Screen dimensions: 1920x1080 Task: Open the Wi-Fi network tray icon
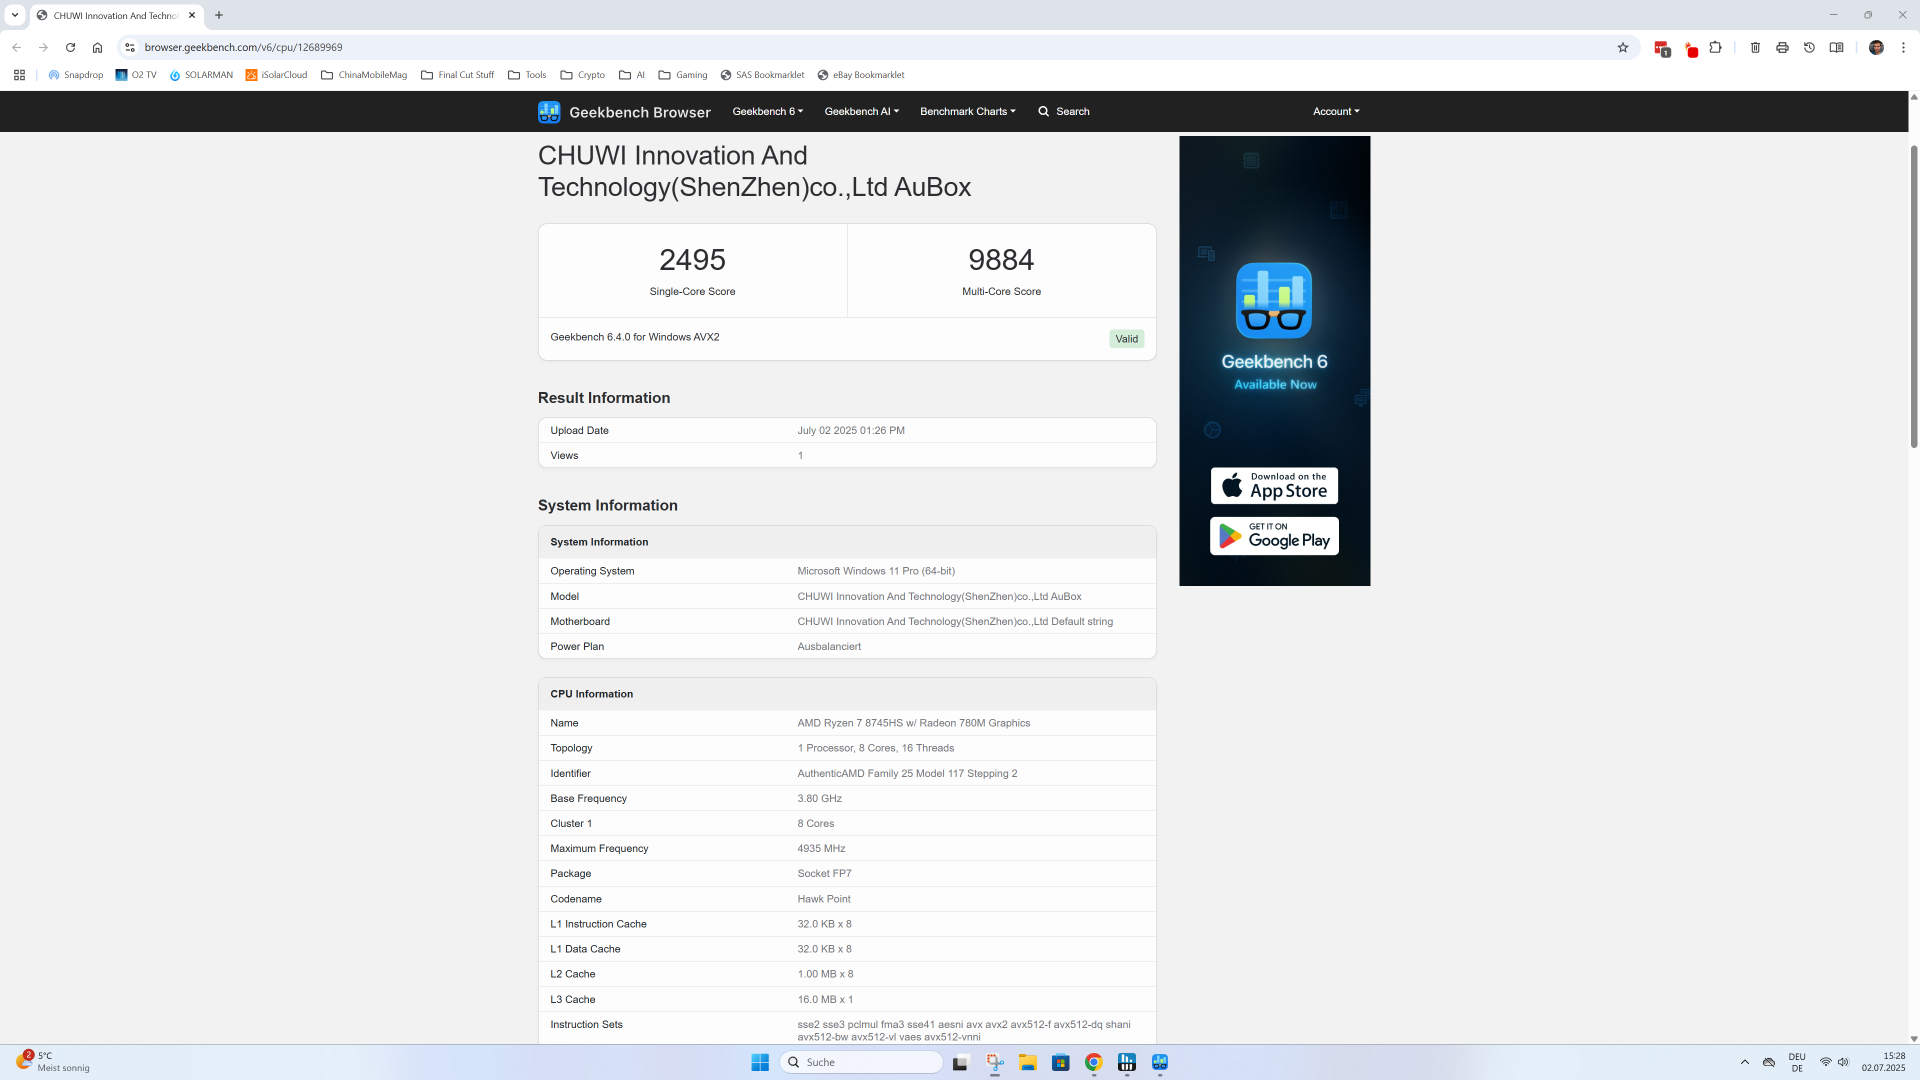(x=1826, y=1062)
